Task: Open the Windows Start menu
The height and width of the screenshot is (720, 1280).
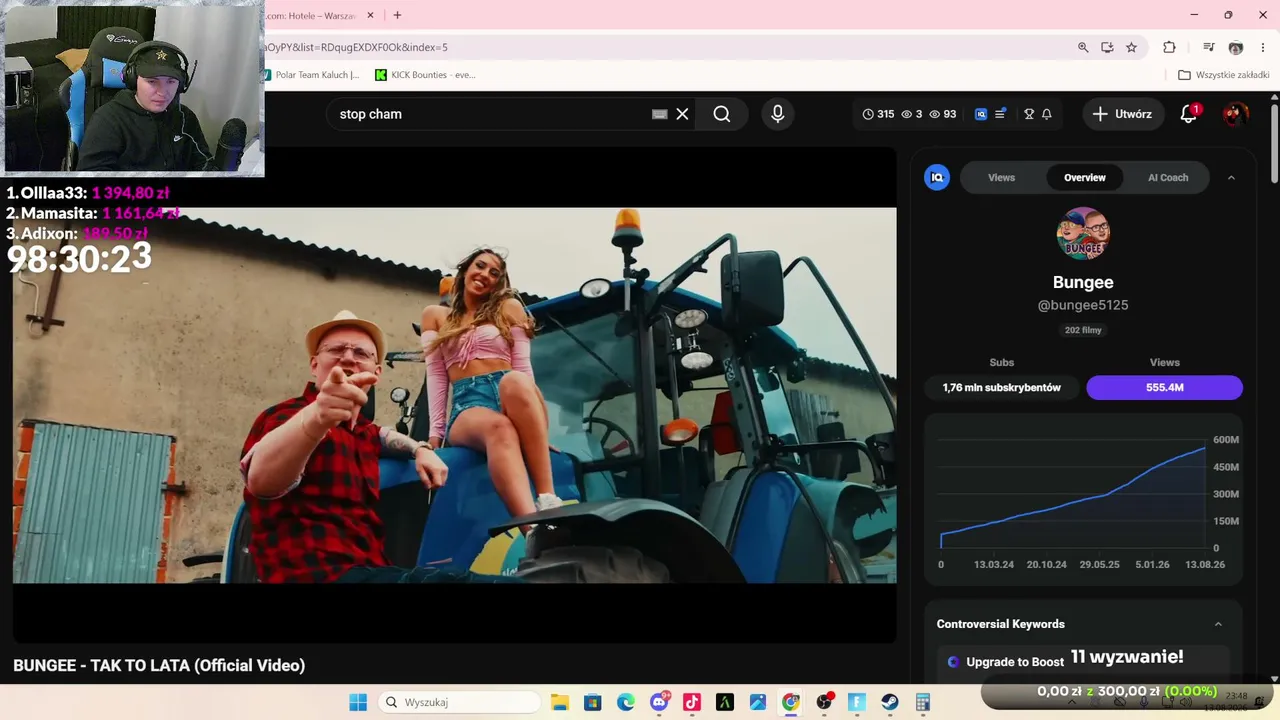Action: click(358, 702)
